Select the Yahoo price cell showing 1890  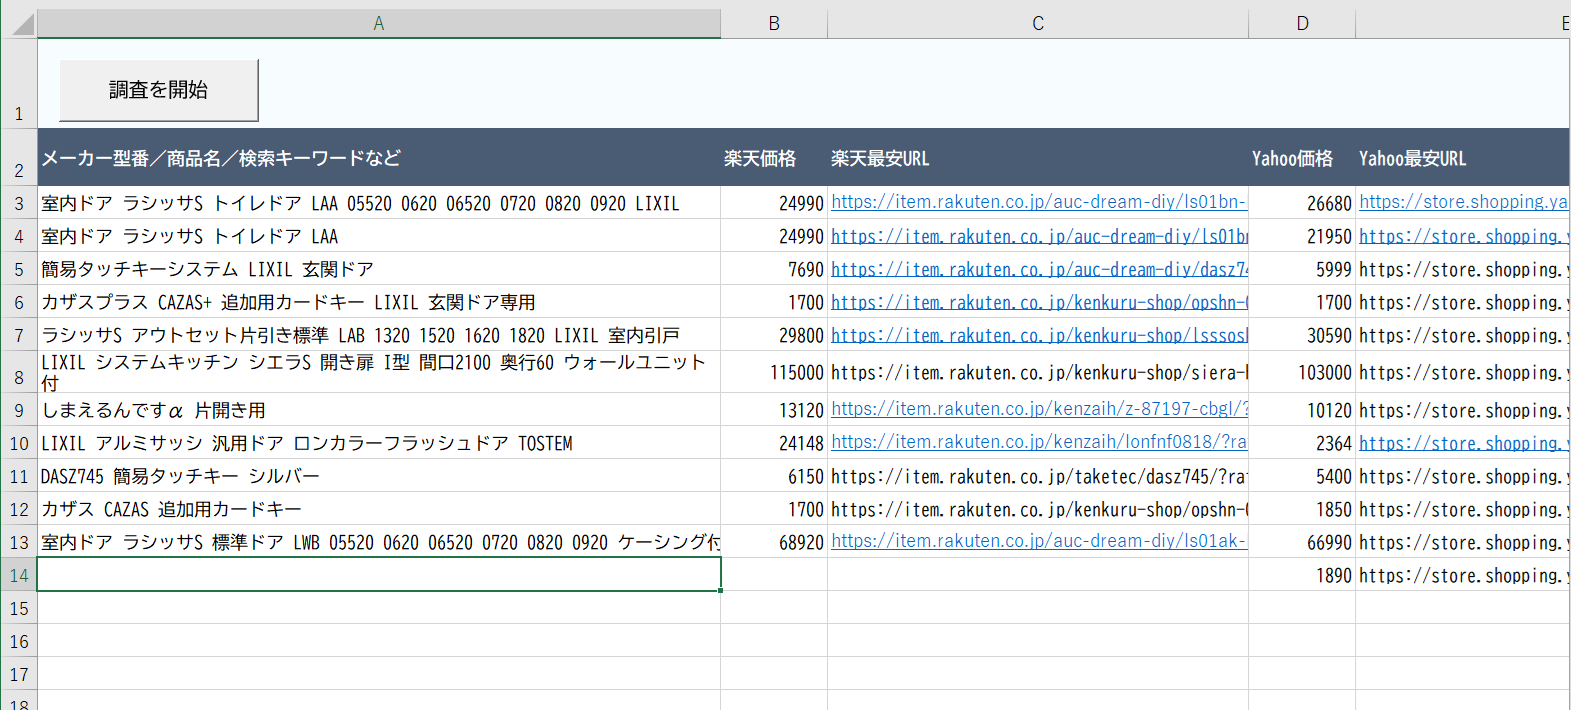coord(1302,575)
